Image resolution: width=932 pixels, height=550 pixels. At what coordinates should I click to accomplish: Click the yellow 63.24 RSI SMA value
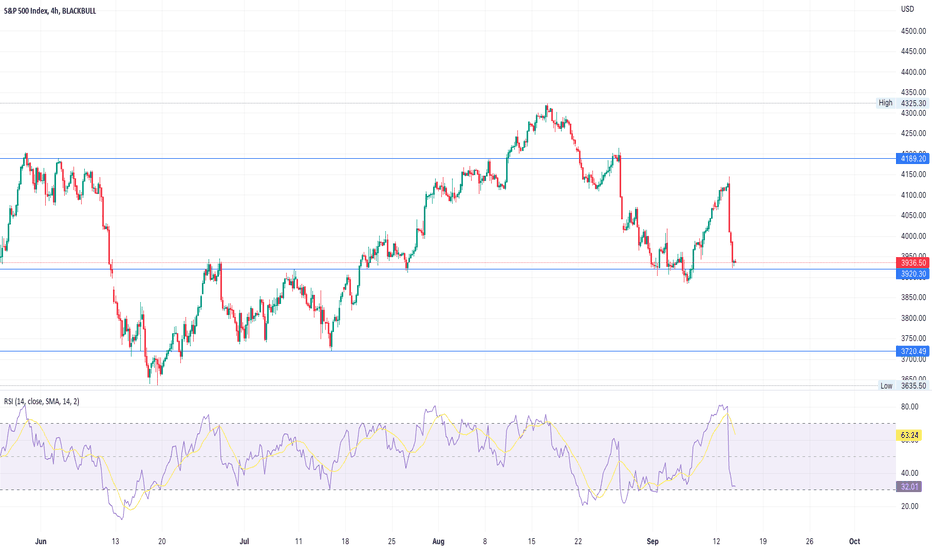pyautogui.click(x=910, y=435)
